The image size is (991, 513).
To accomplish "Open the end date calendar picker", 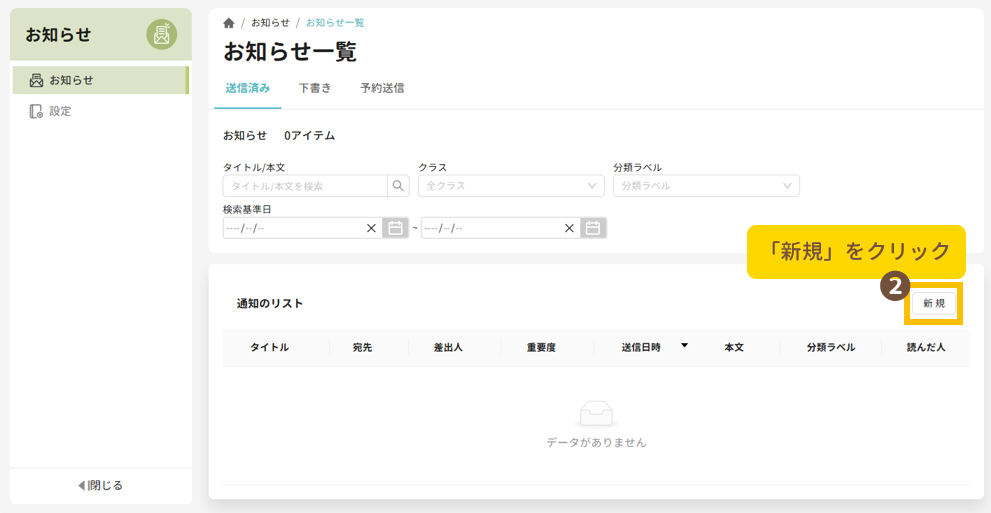I will pyautogui.click(x=593, y=228).
